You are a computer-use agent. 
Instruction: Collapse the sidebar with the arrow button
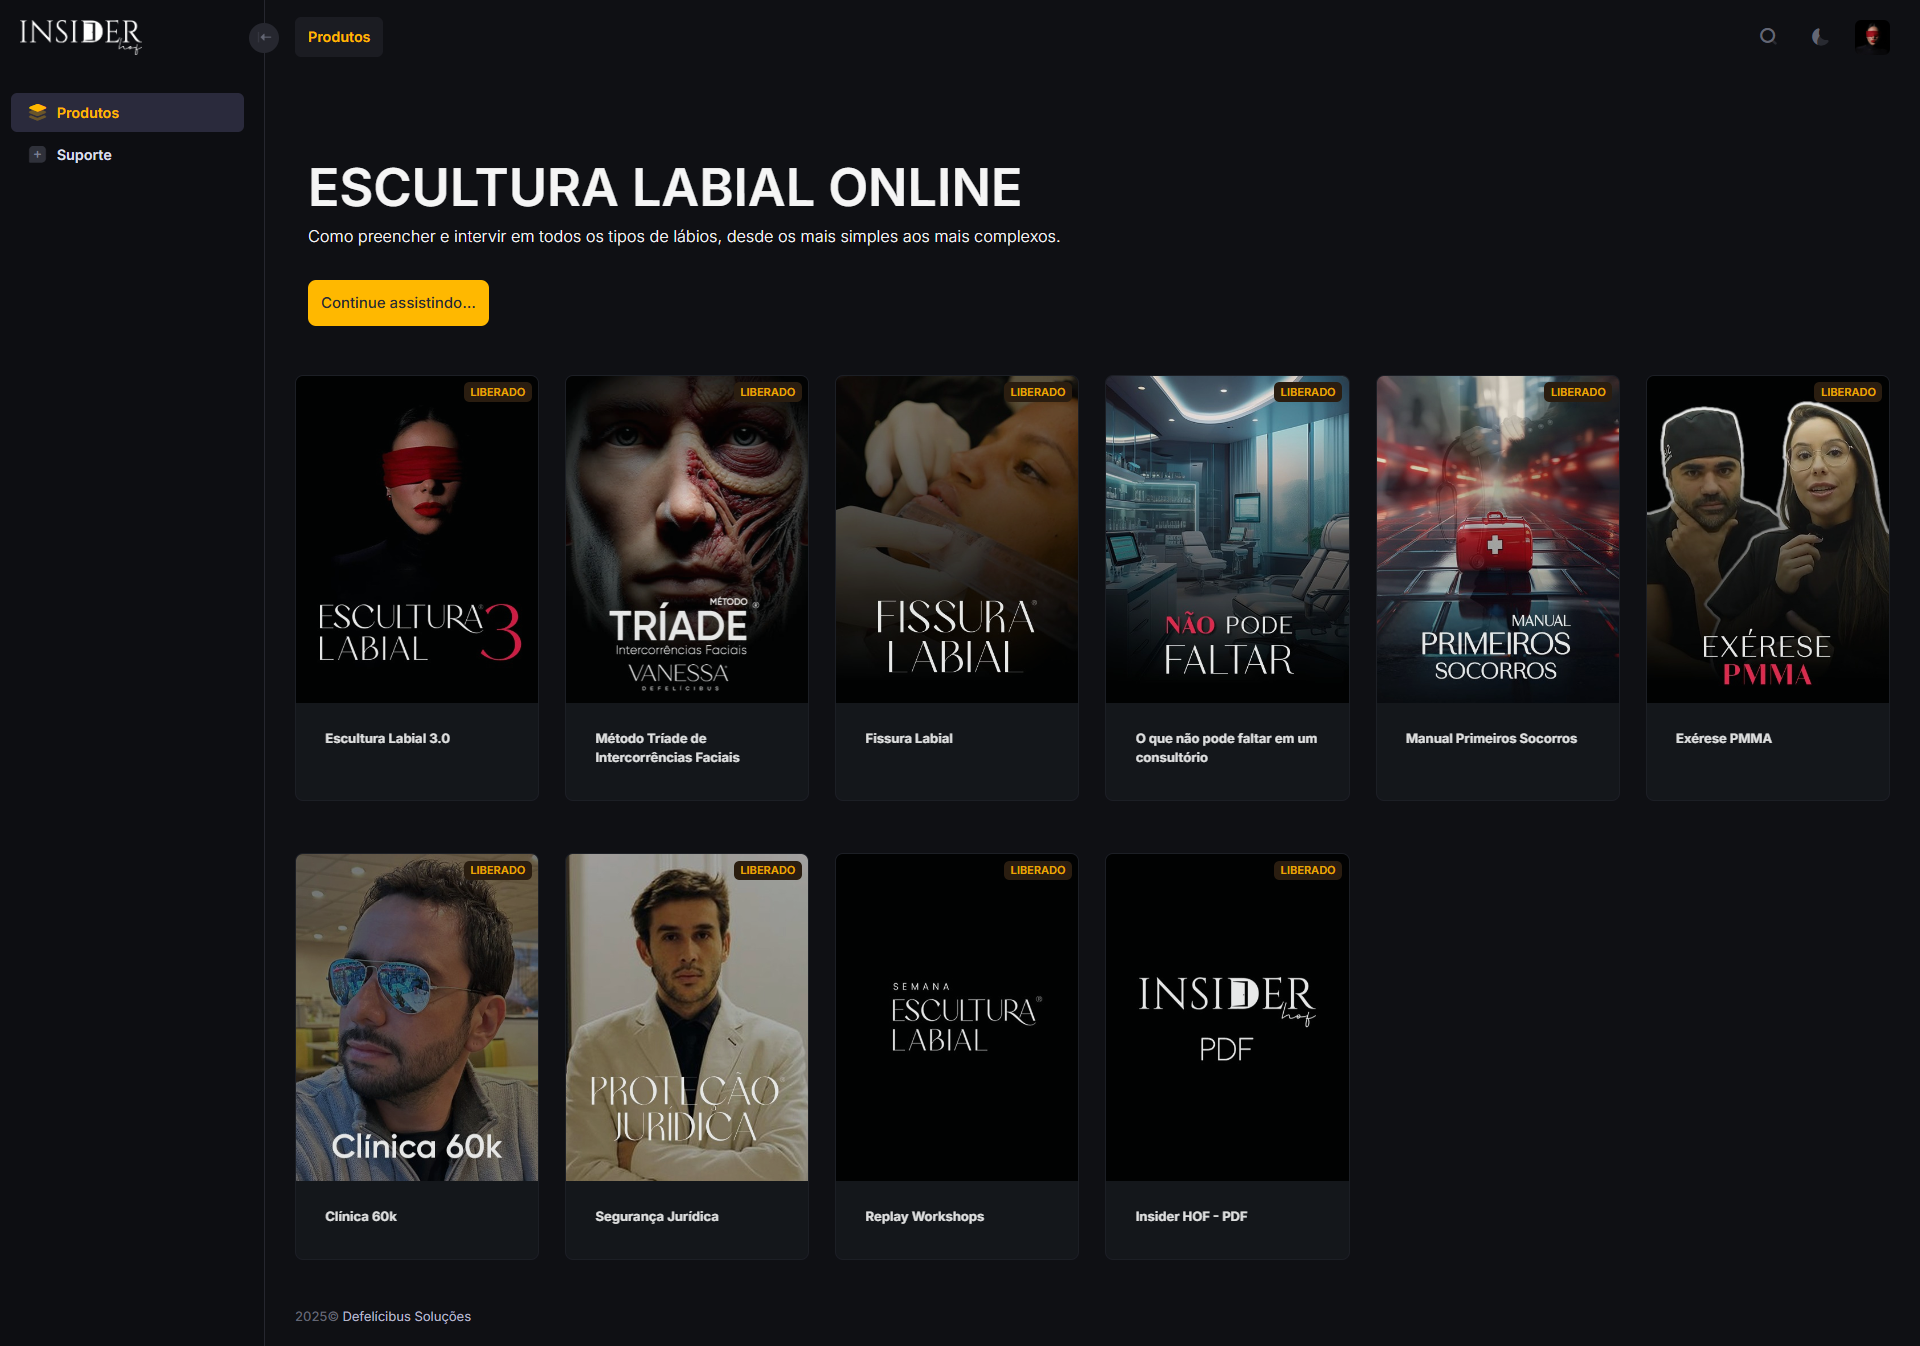(x=264, y=37)
